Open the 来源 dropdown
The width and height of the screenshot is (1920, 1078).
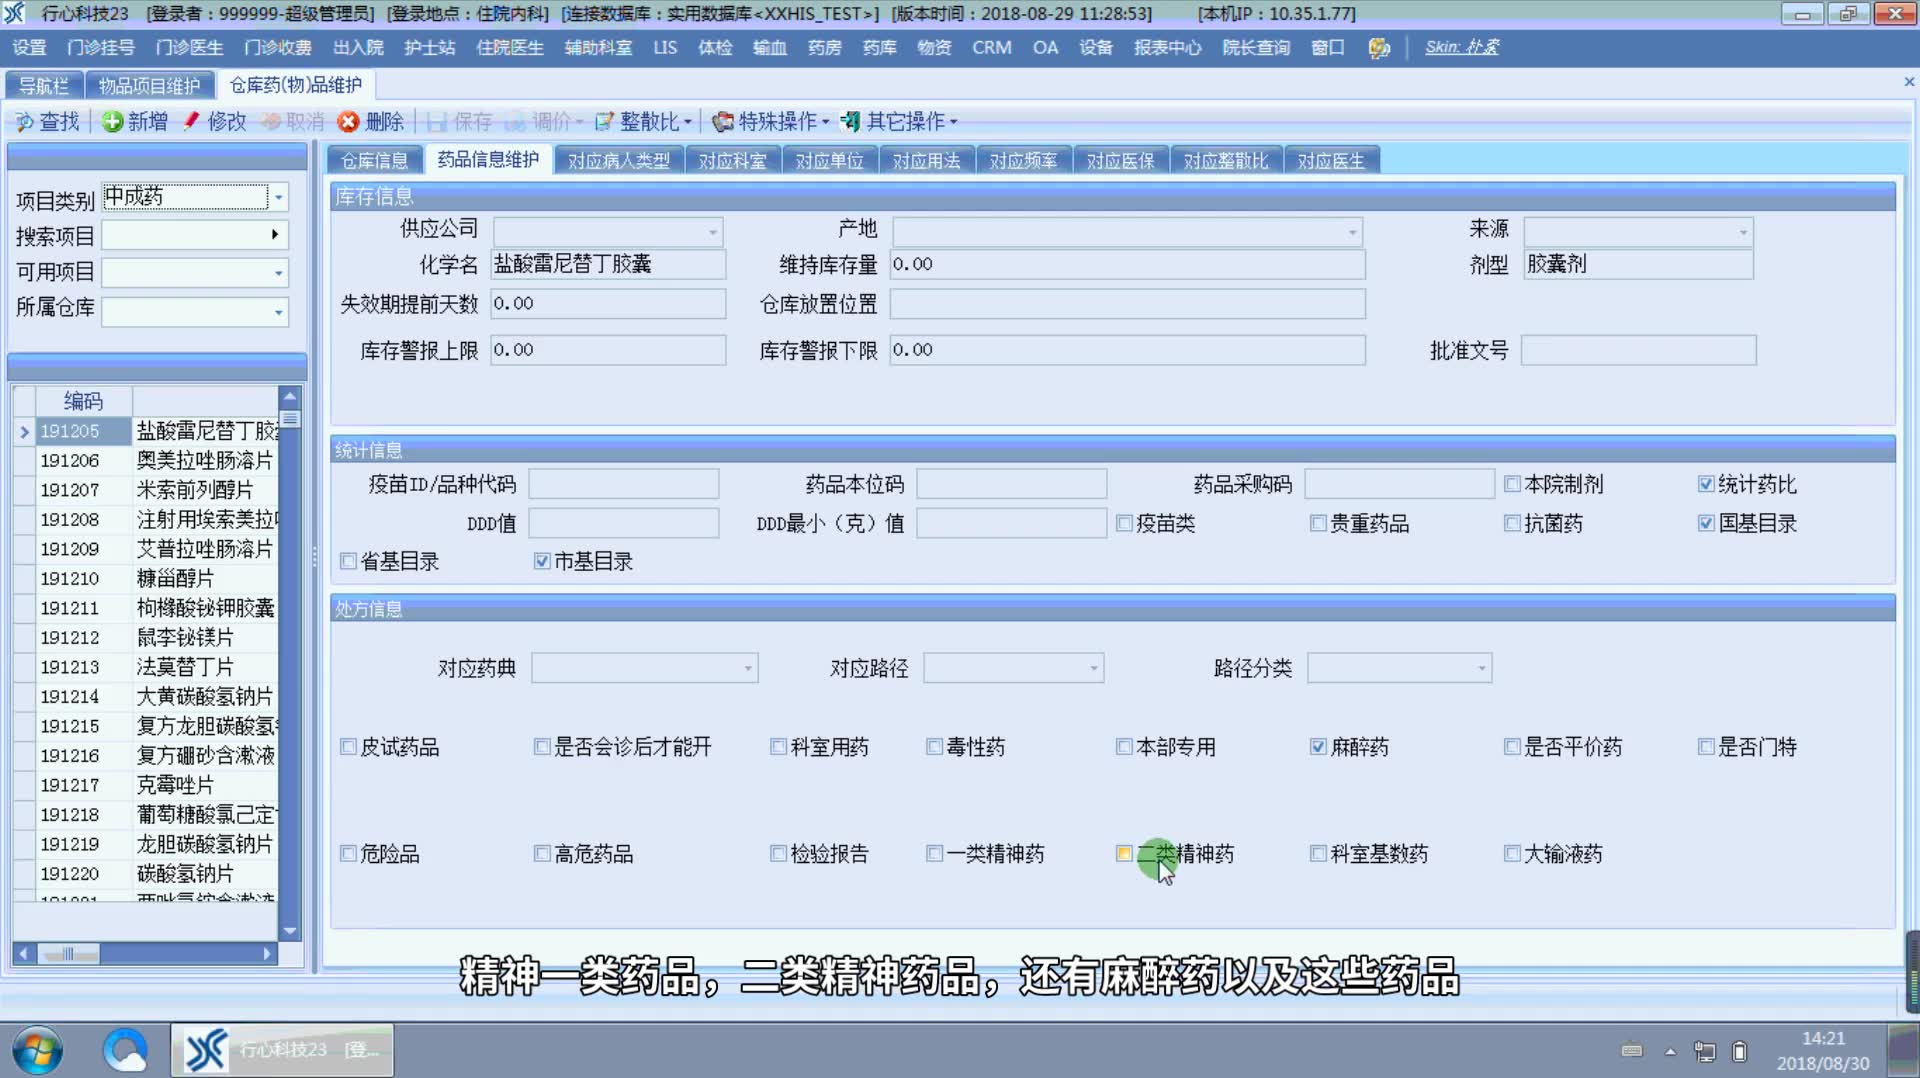[1743, 233]
